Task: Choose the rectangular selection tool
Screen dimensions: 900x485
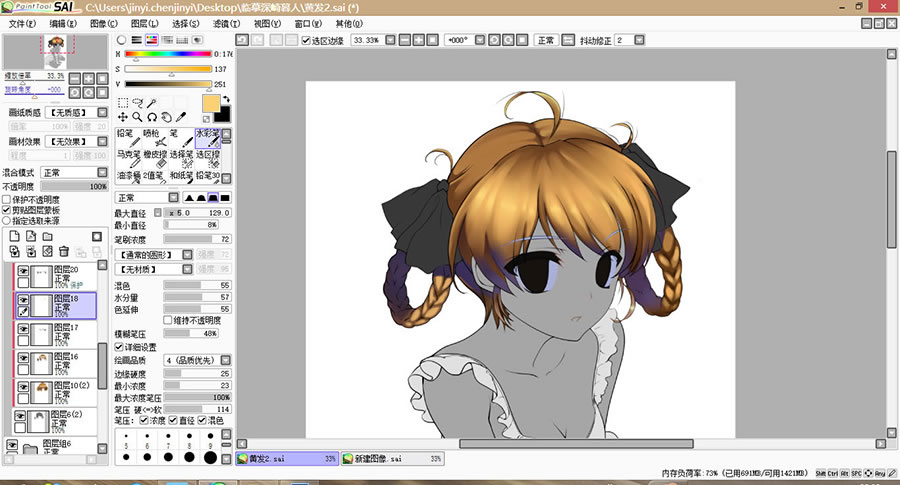Action: click(x=123, y=103)
